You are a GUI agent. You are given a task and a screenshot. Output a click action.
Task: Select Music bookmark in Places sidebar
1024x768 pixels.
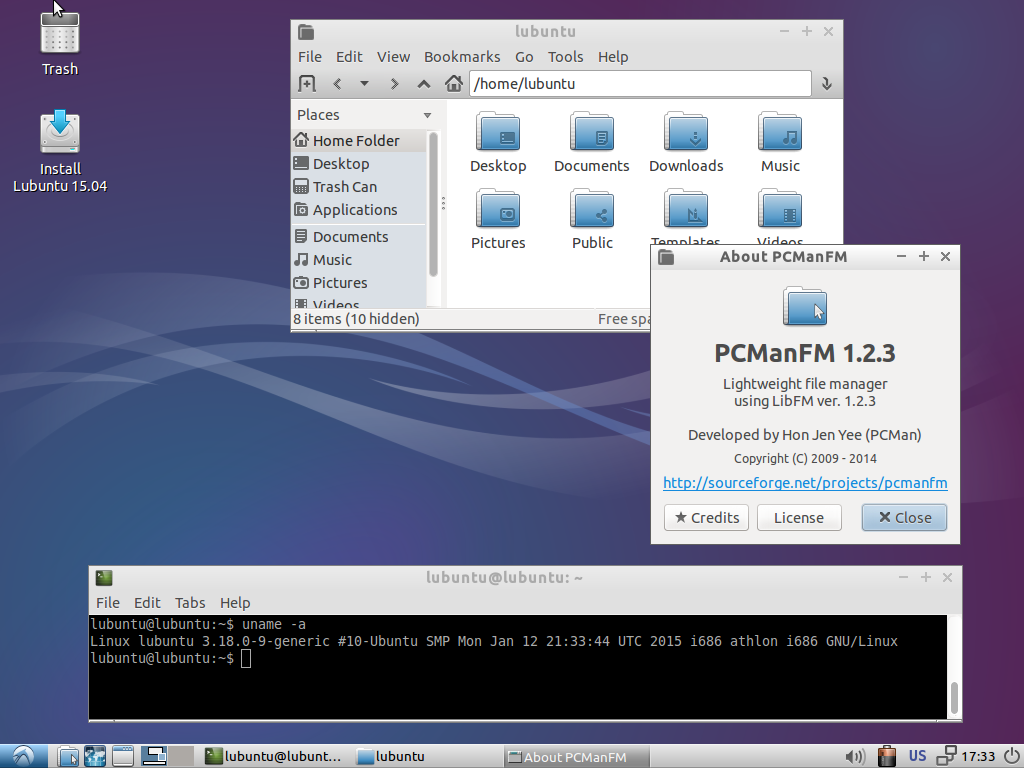click(359, 259)
